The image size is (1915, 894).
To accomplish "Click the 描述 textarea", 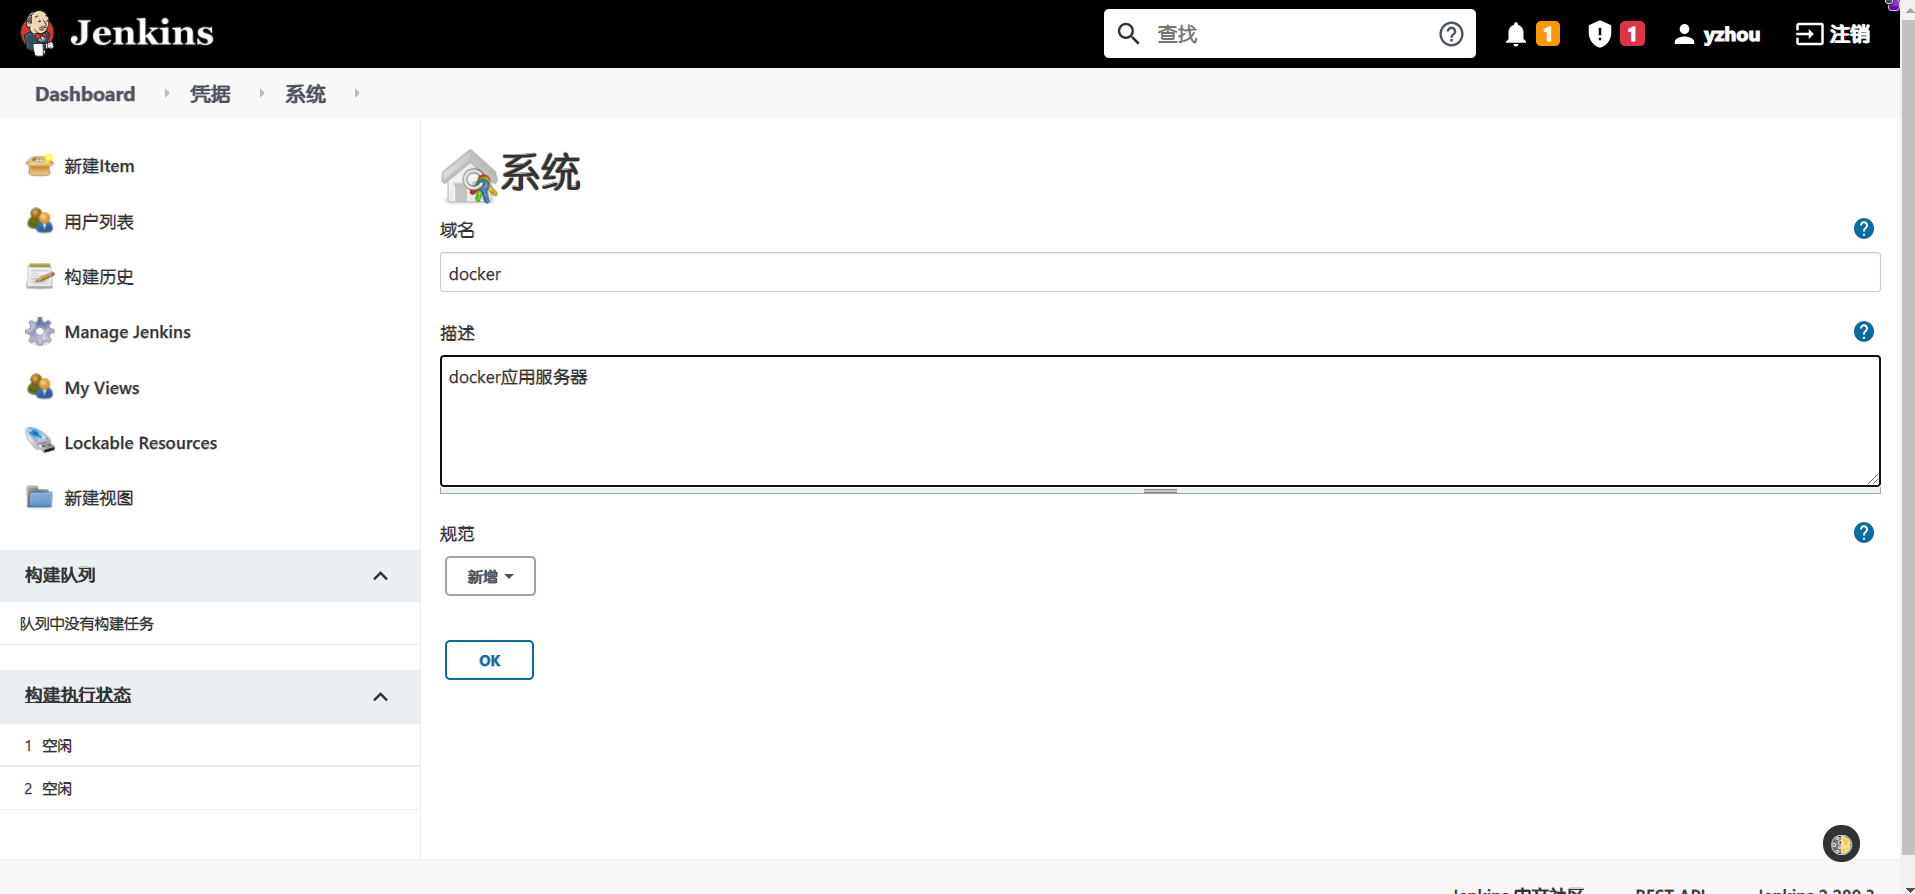I will tap(1160, 421).
